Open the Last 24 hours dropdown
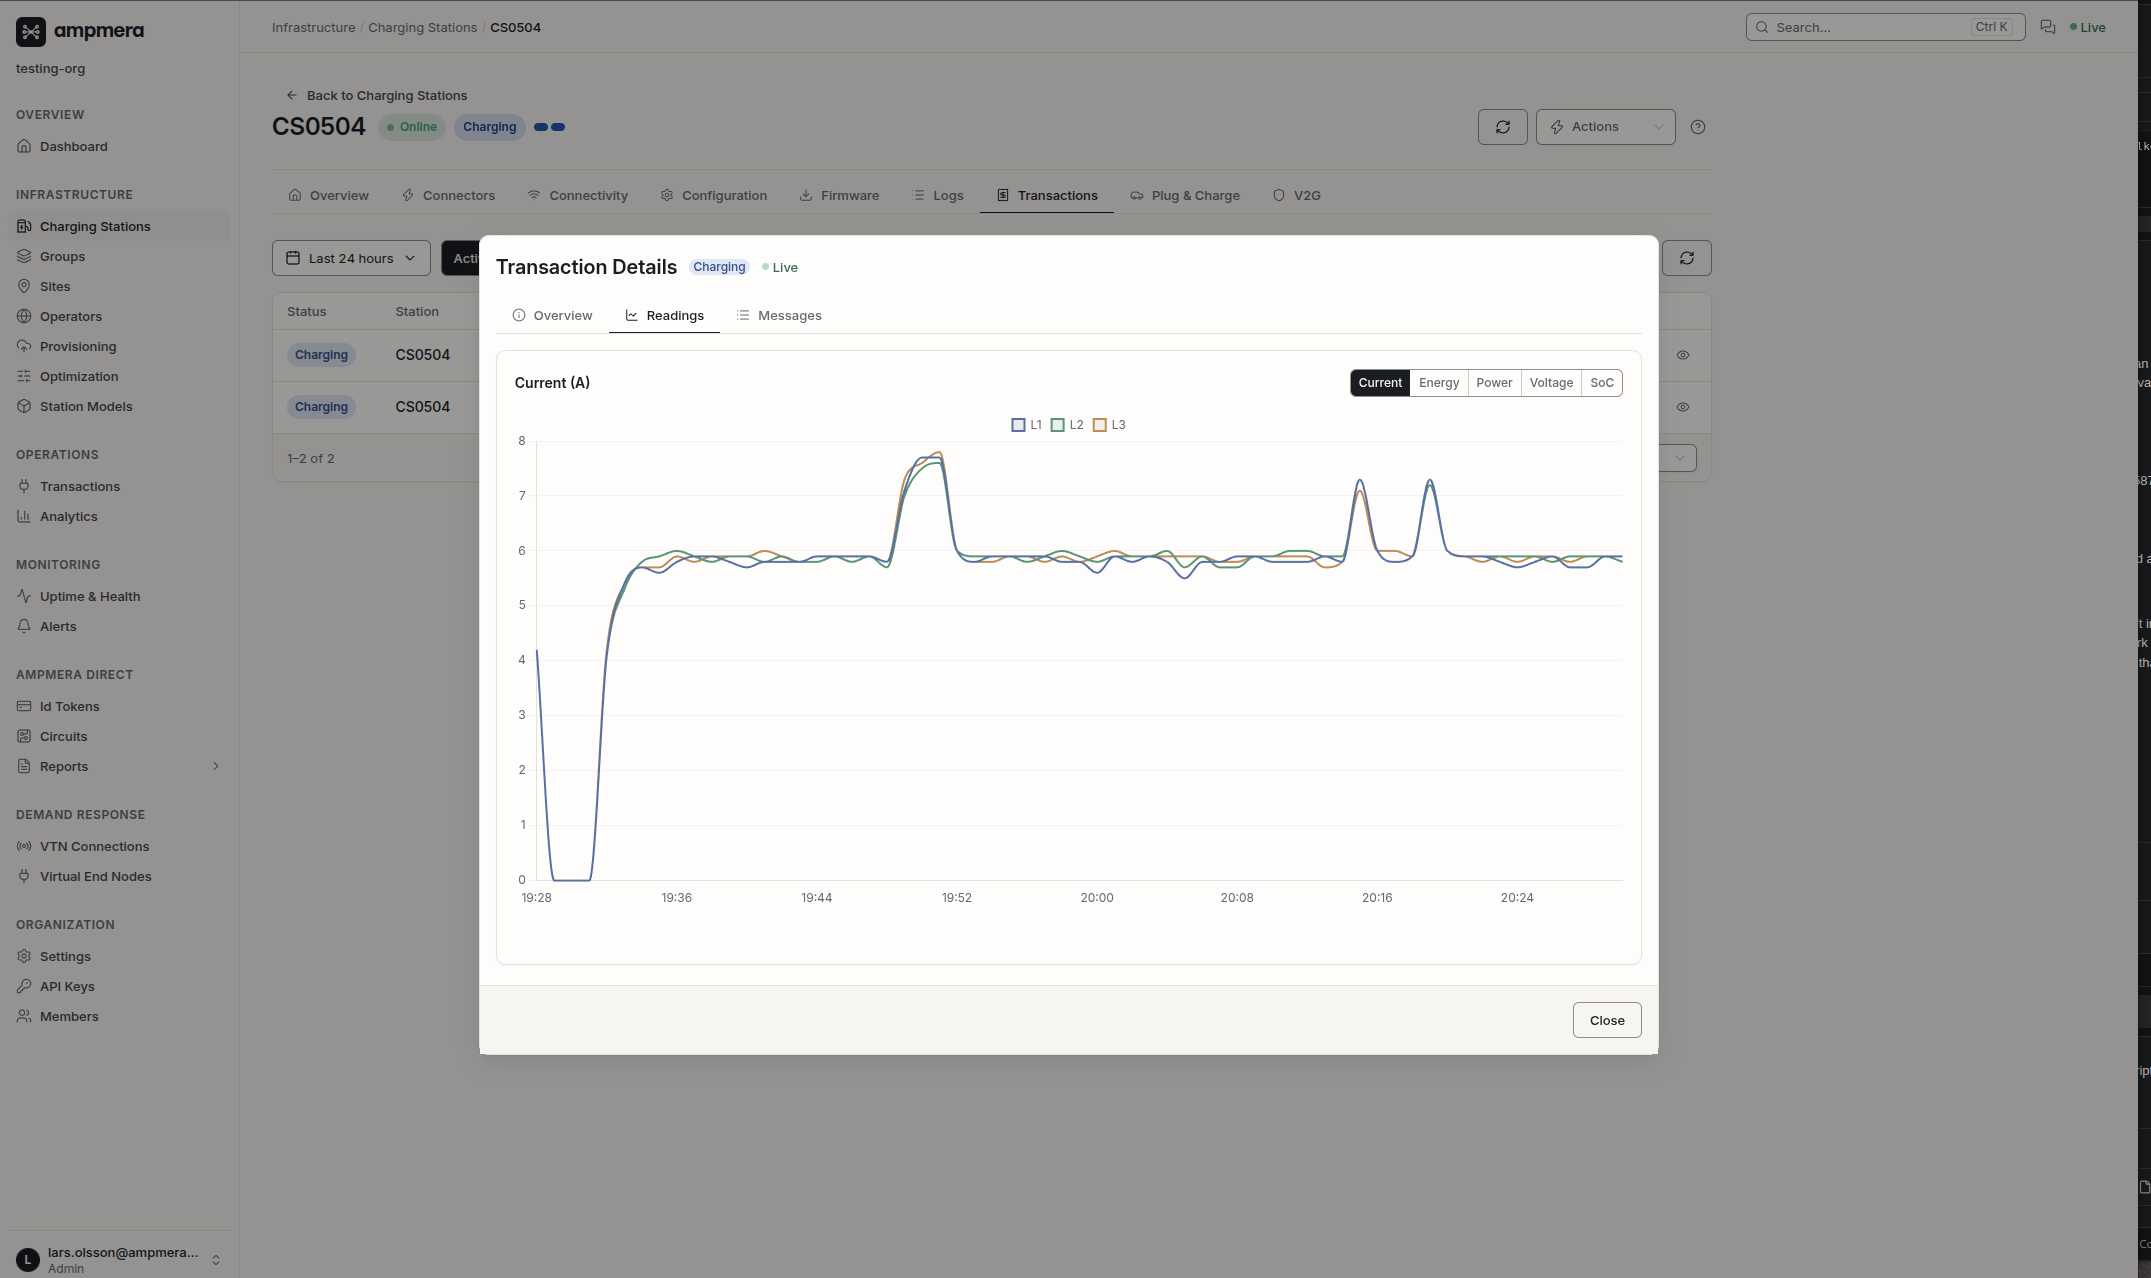2151x1278 pixels. [x=351, y=258]
